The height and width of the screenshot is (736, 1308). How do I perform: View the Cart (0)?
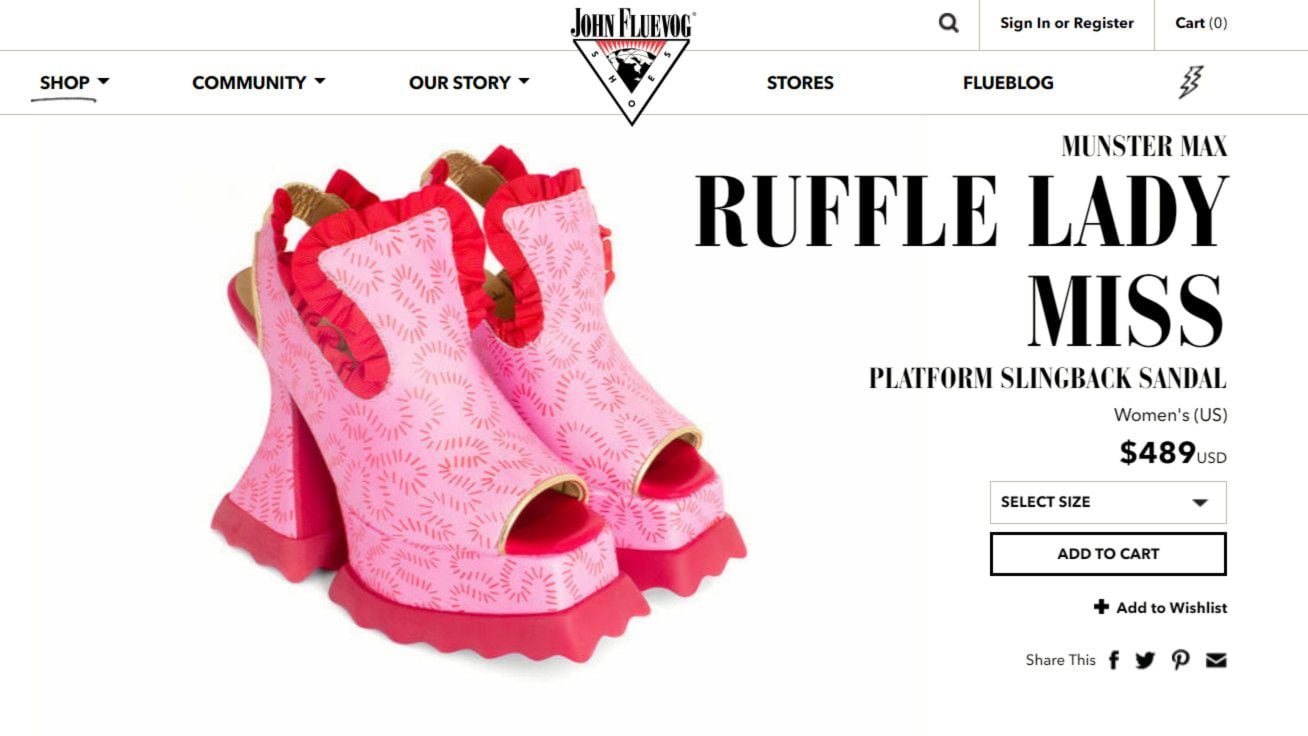click(1201, 23)
